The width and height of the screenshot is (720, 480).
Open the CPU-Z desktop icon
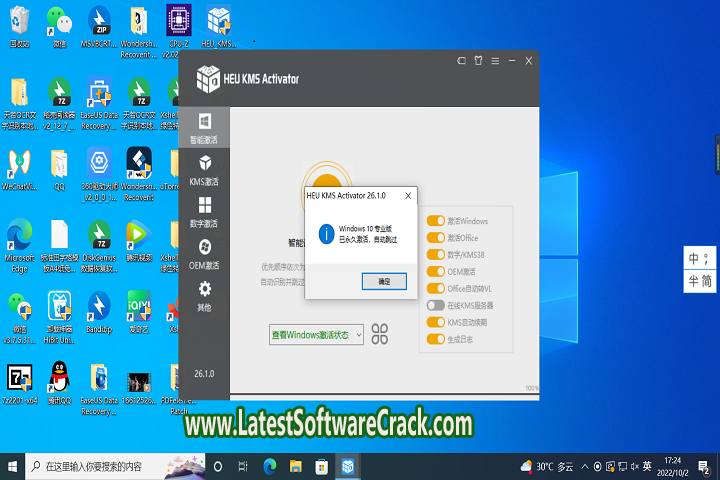(176, 25)
